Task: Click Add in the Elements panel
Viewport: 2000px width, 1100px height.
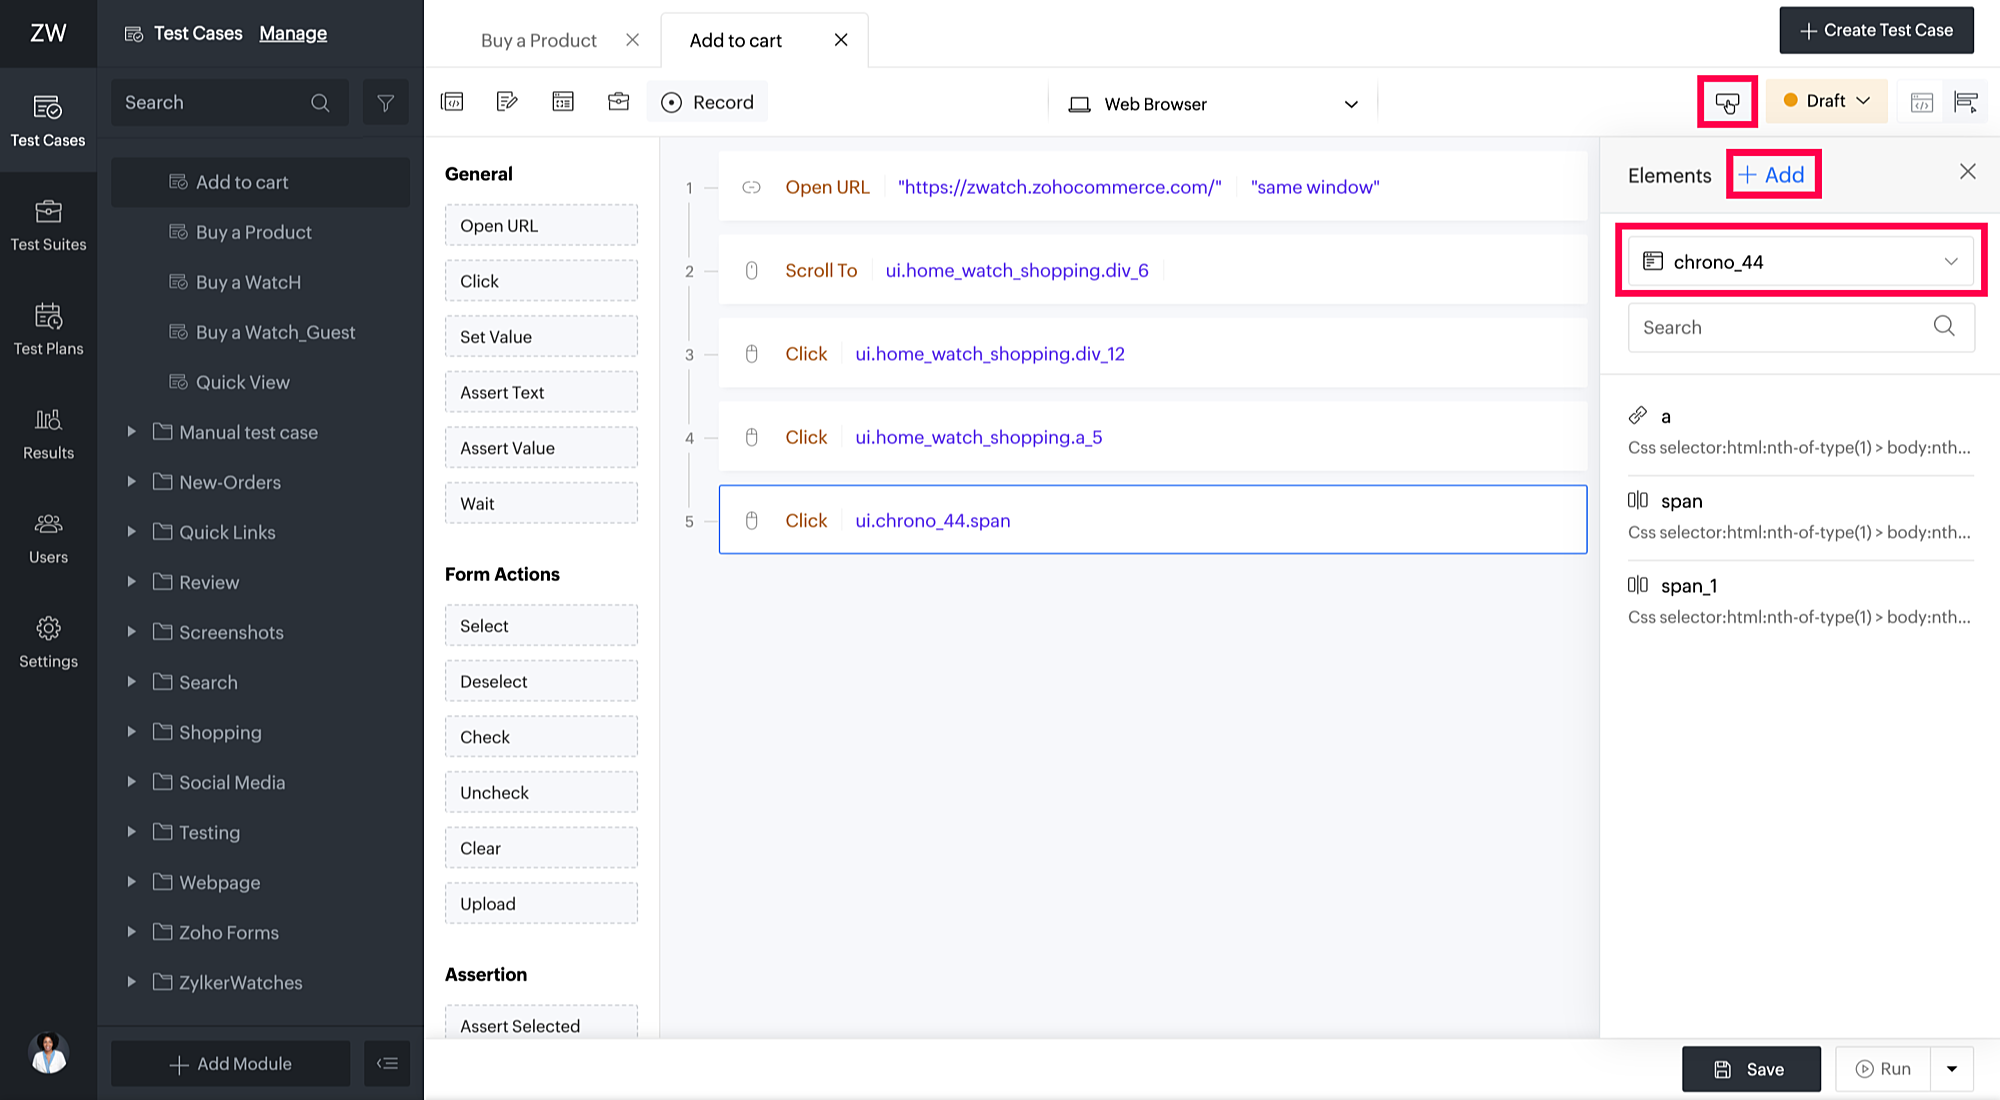Action: (1773, 175)
